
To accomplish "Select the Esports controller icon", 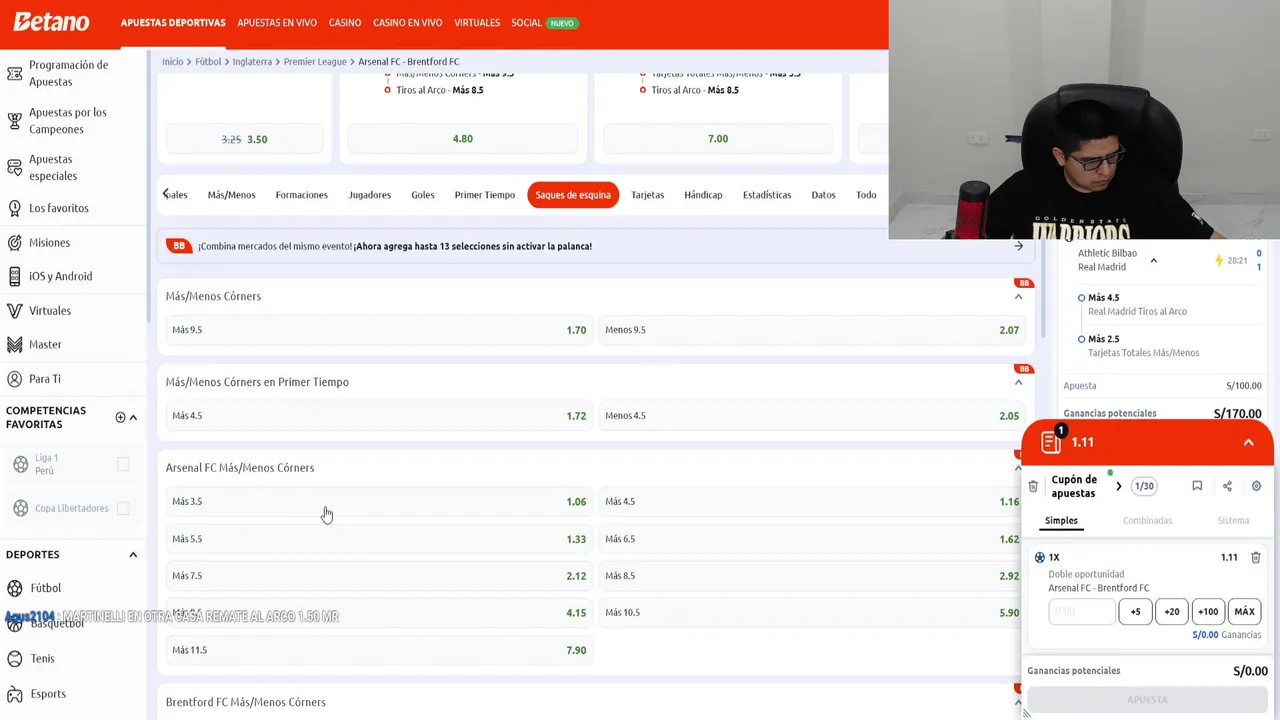I will point(14,693).
